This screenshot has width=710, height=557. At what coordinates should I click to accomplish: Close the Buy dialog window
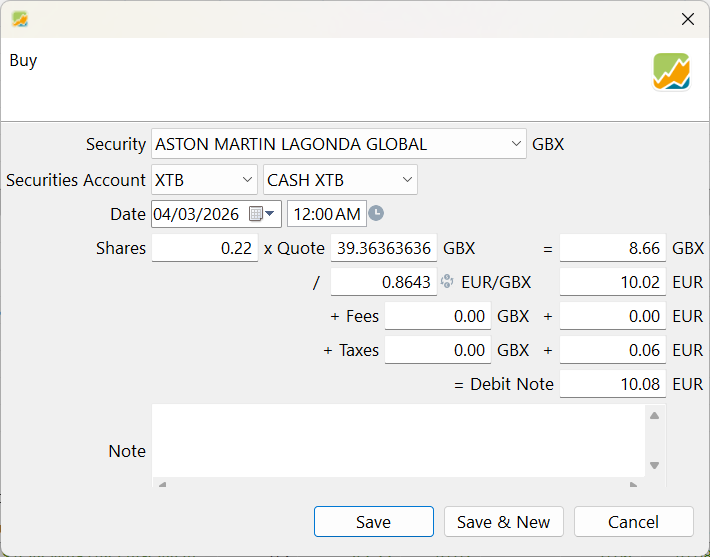[687, 19]
